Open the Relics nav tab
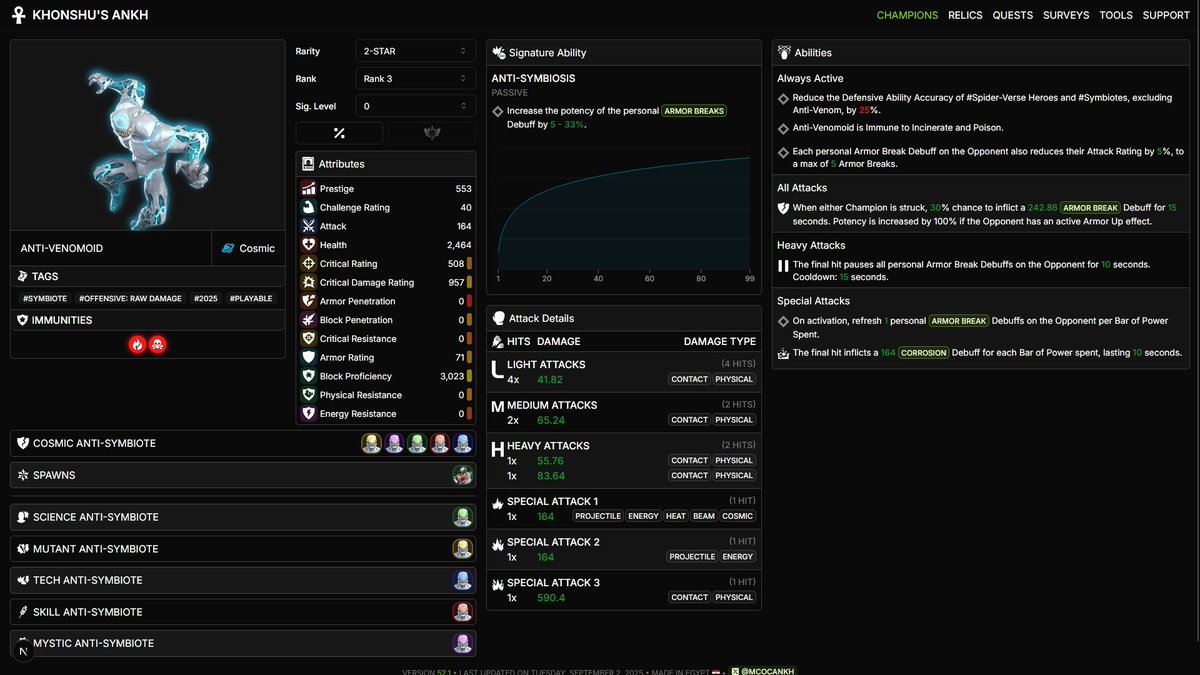The image size is (1200, 675). click(965, 15)
